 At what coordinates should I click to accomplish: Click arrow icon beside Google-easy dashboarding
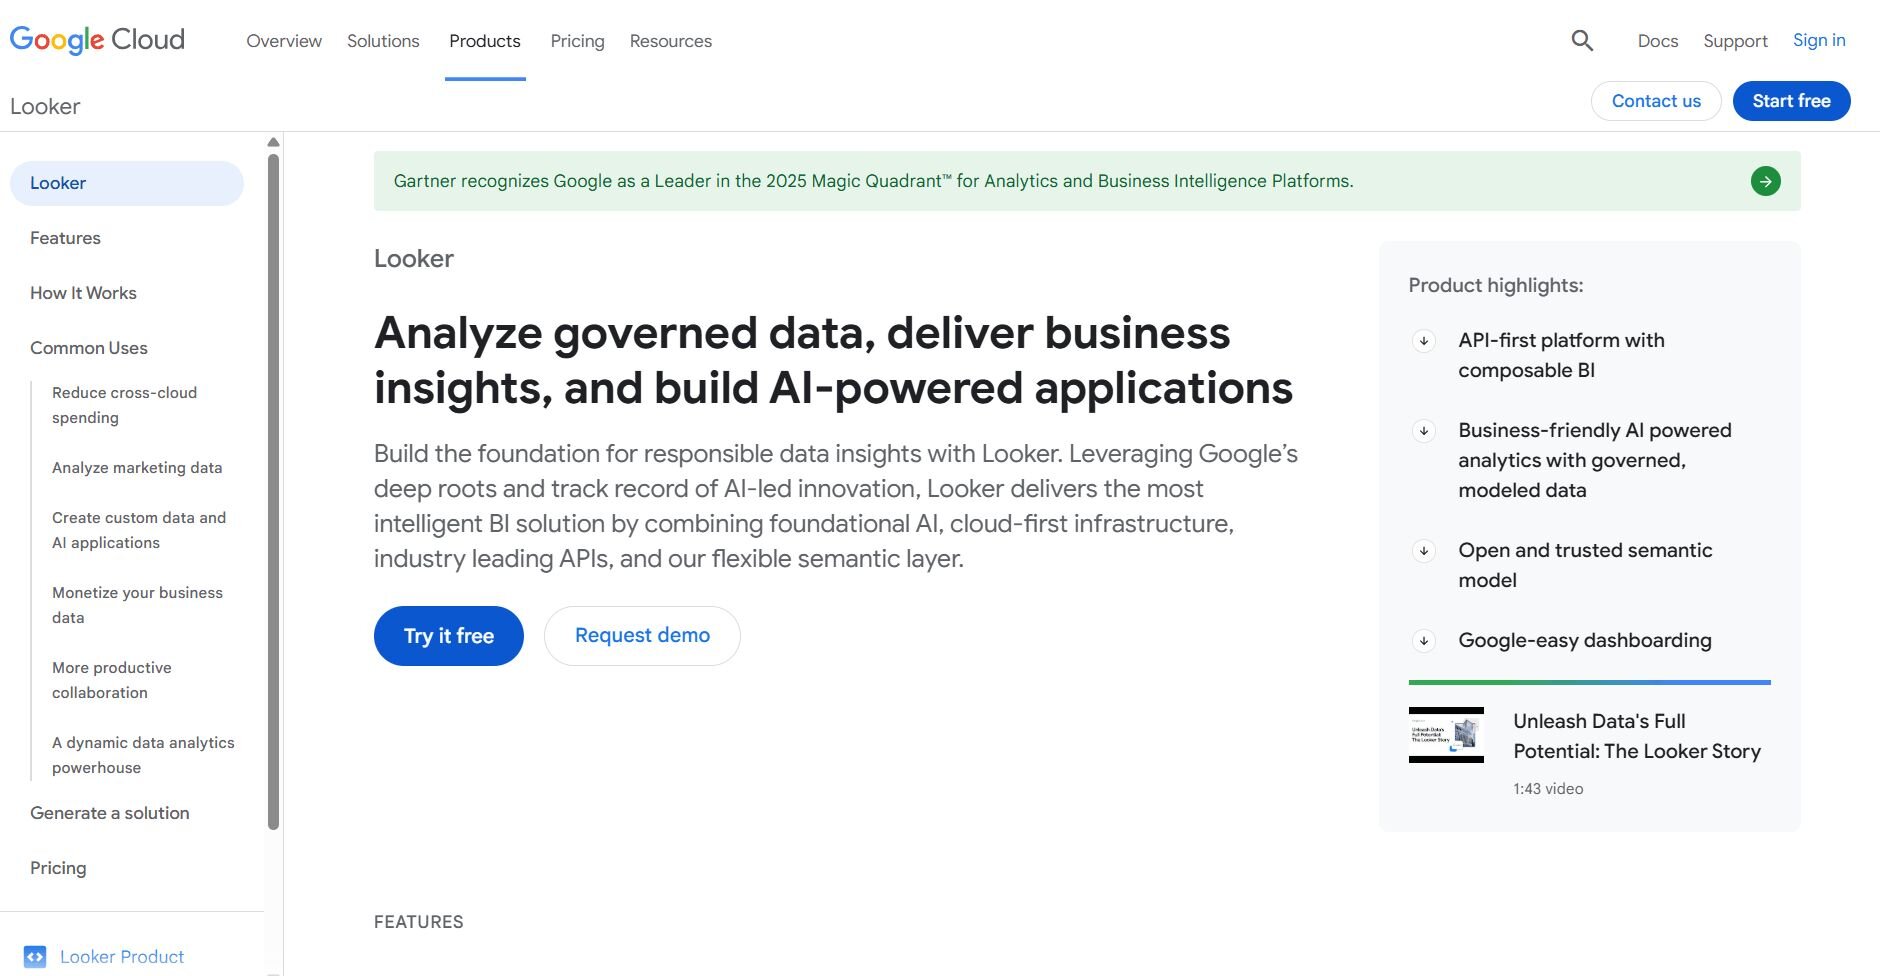point(1424,641)
